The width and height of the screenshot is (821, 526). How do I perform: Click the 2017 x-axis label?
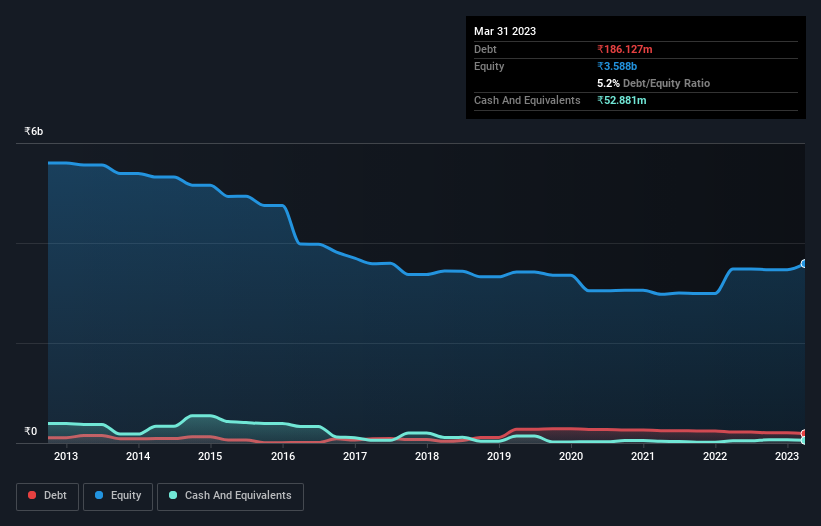click(x=355, y=456)
